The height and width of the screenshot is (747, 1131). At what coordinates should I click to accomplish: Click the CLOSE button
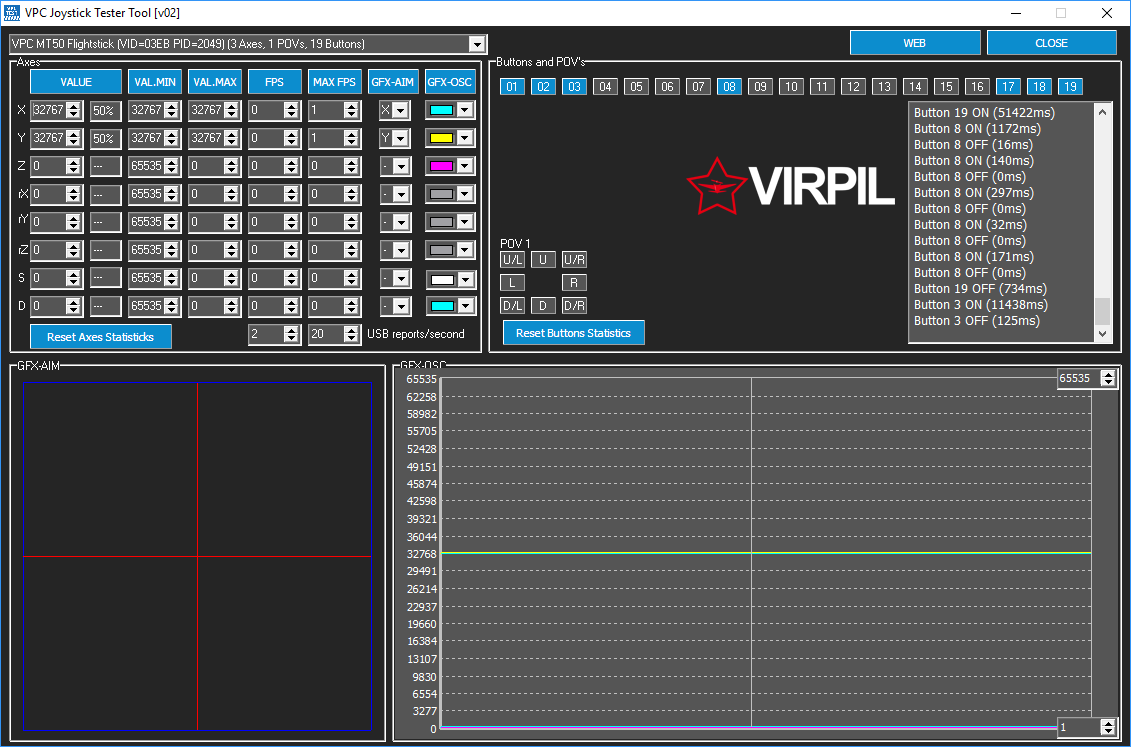(x=1051, y=43)
